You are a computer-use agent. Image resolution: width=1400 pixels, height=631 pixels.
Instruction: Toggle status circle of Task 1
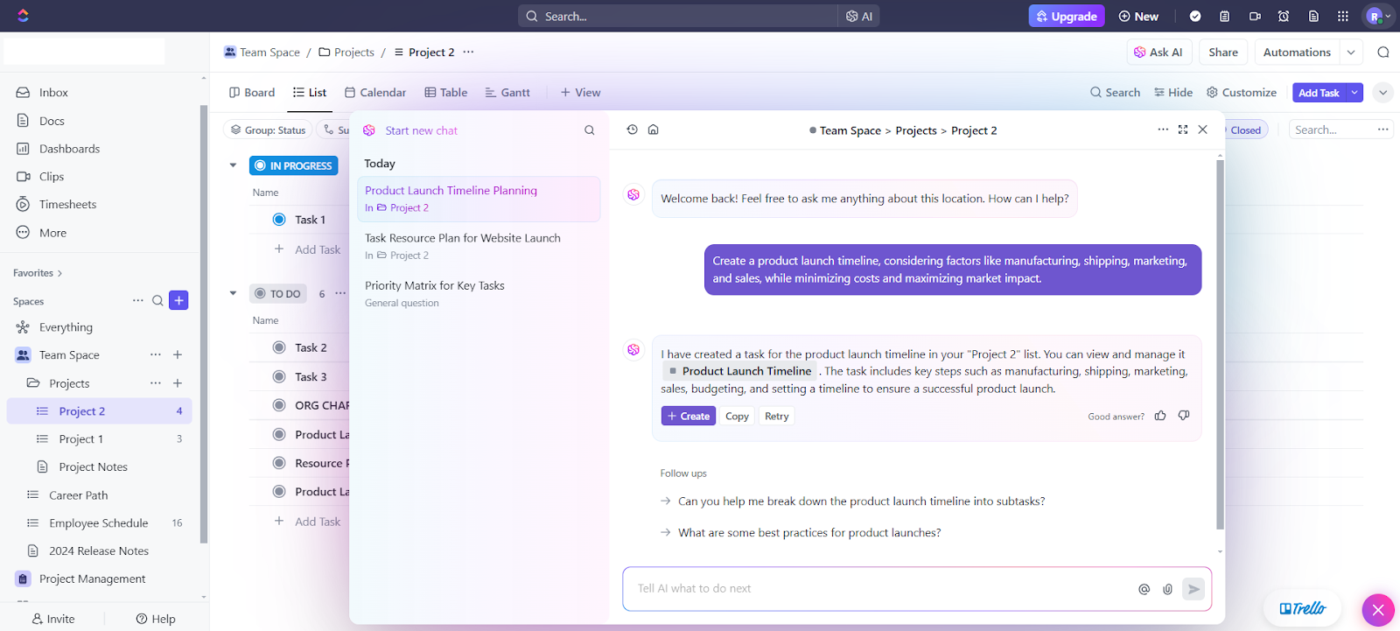pos(279,220)
